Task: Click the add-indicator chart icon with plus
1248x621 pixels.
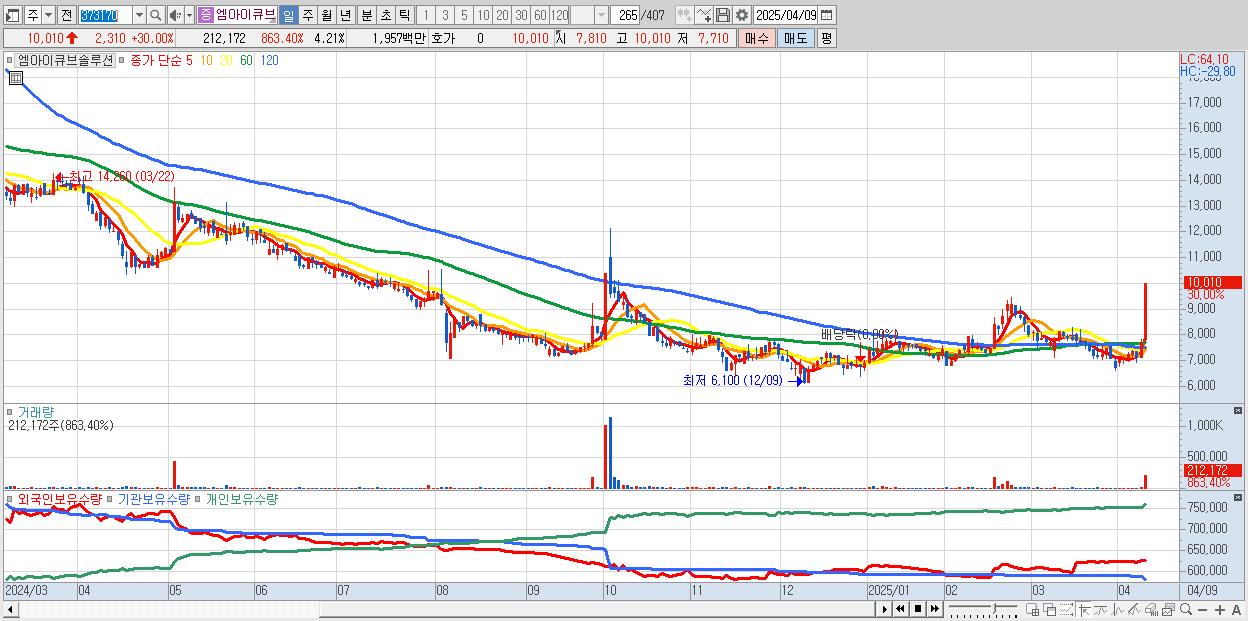Action: point(704,15)
